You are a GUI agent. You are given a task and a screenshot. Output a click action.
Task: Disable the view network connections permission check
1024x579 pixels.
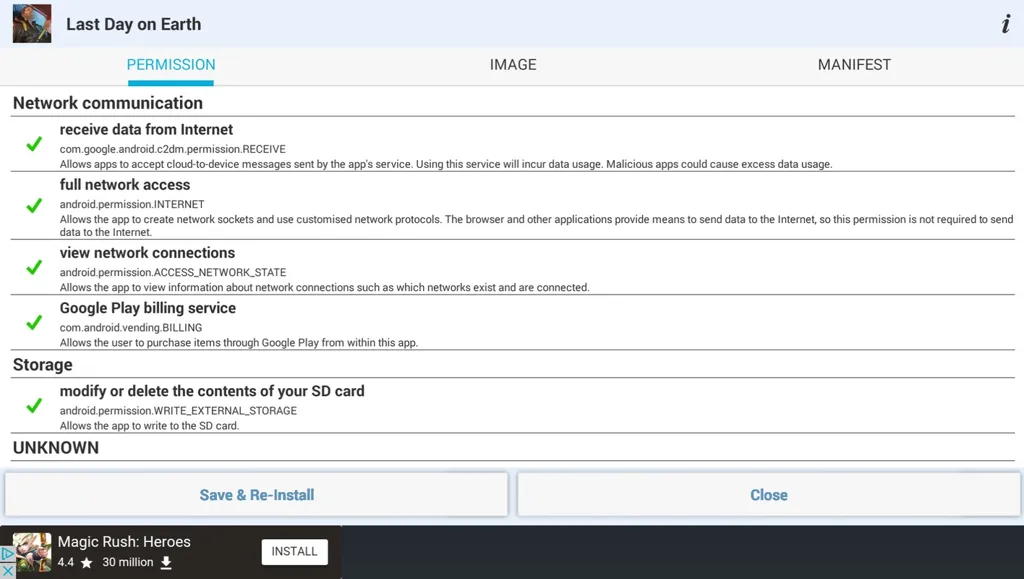34,268
